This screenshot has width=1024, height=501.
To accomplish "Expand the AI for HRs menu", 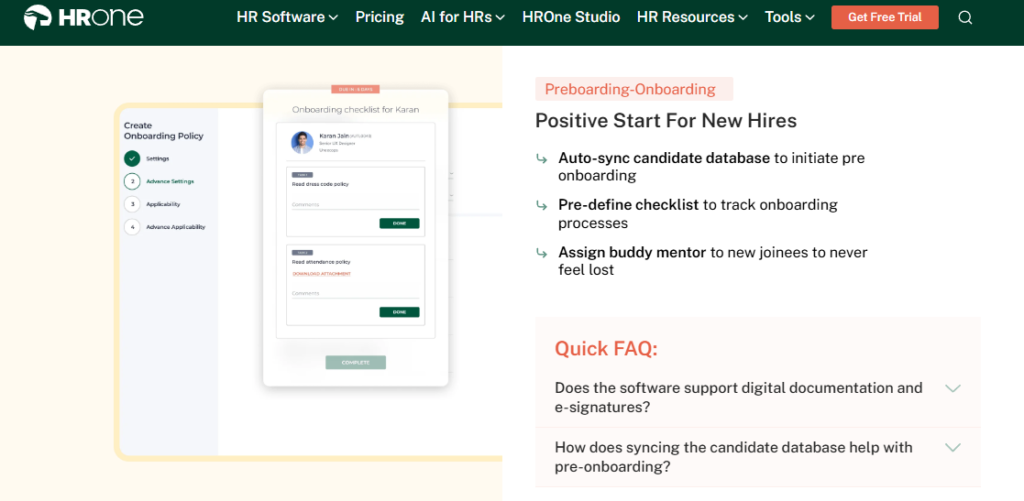I will (463, 17).
